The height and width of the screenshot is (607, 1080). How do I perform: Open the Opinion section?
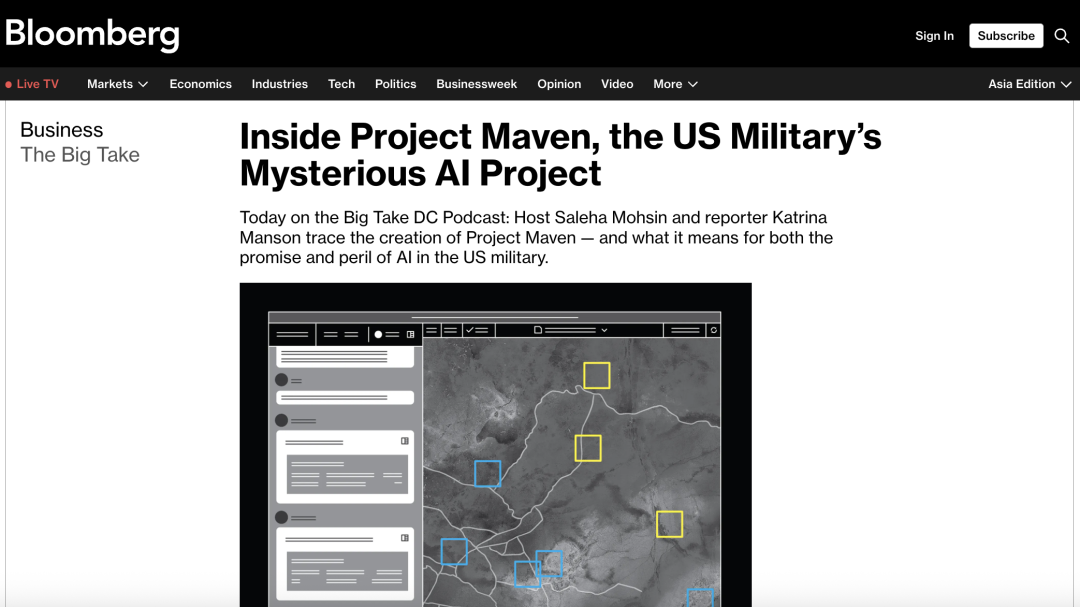tap(559, 84)
